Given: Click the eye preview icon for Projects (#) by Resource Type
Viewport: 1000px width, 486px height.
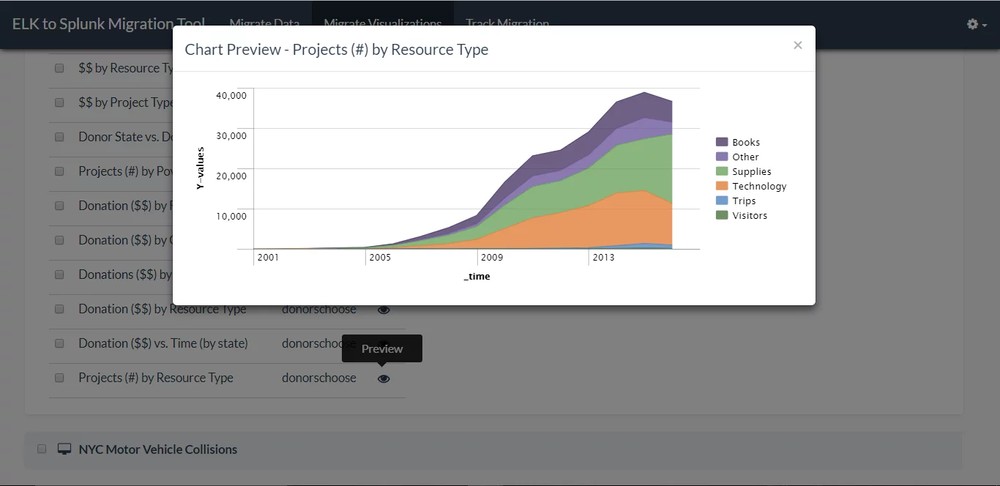Looking at the screenshot, I should tap(383, 378).
